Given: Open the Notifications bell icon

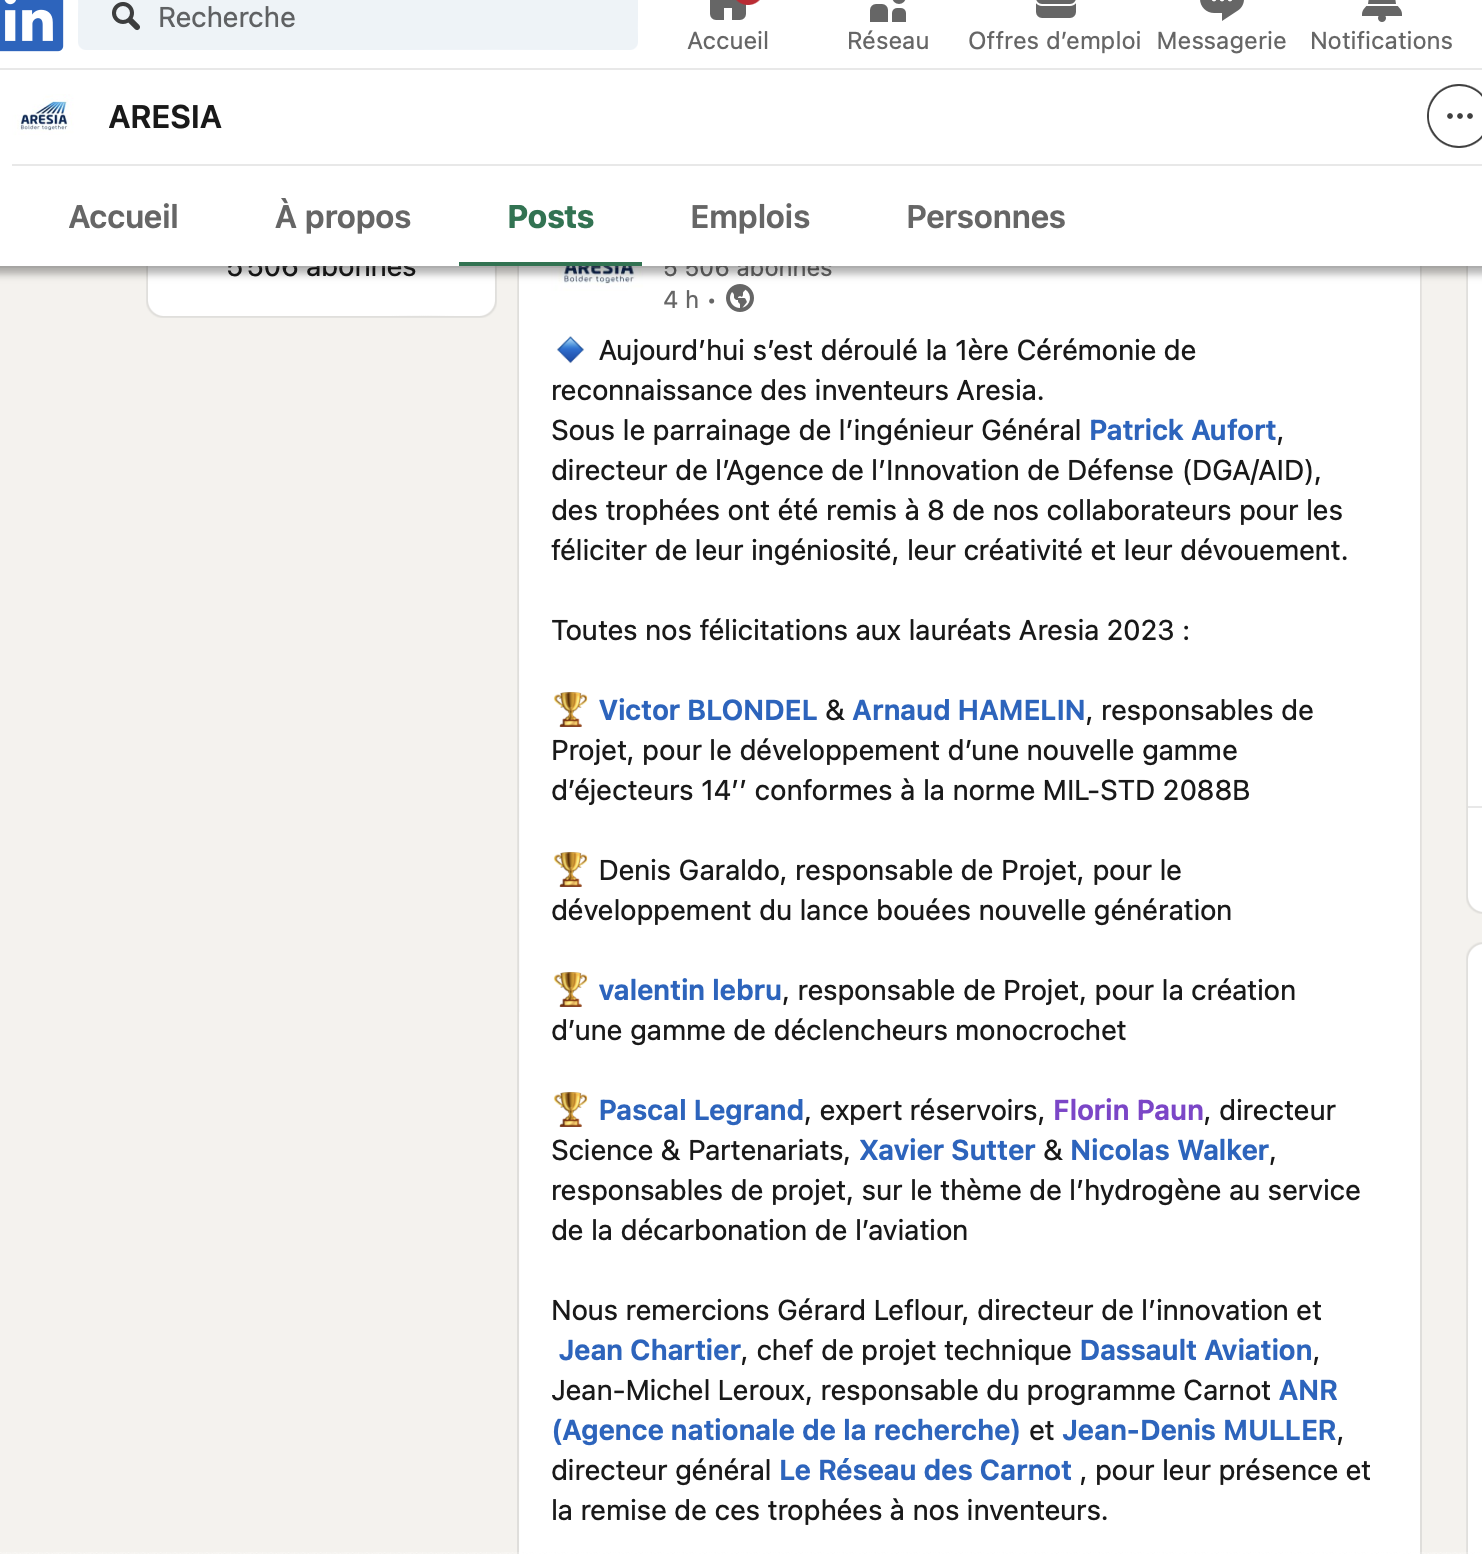Looking at the screenshot, I should click(x=1380, y=12).
